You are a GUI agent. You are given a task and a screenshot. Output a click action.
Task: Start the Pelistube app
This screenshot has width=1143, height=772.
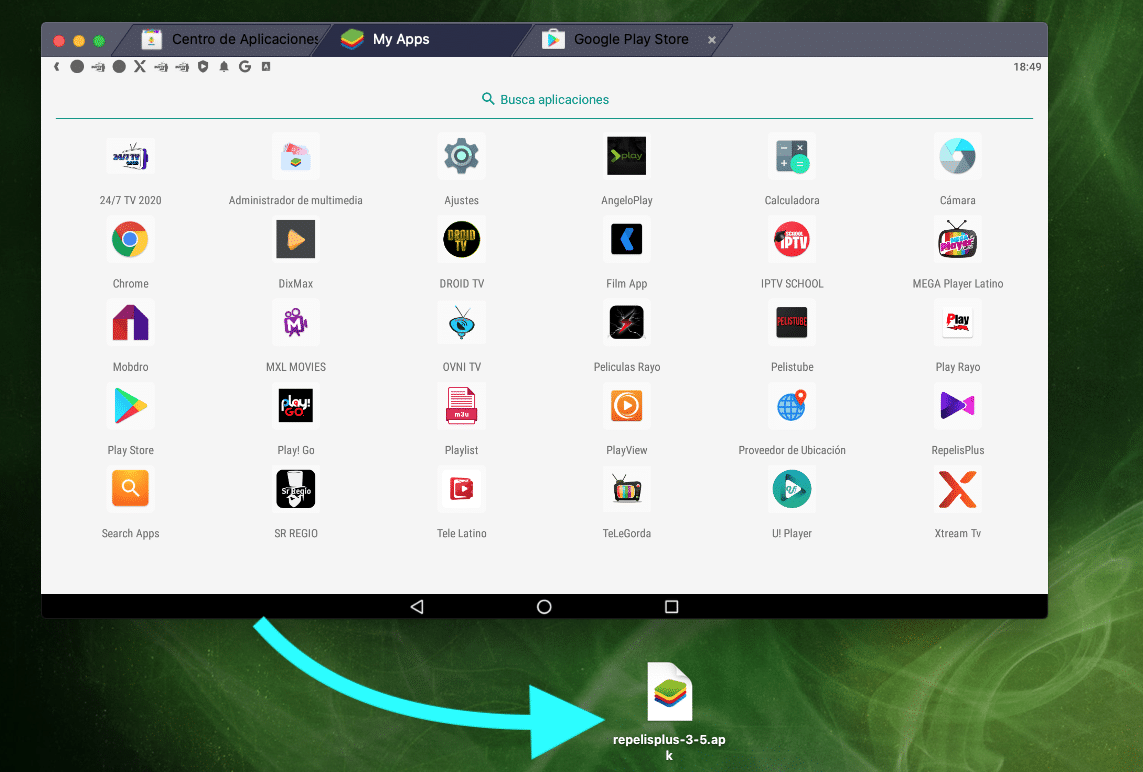click(x=792, y=323)
